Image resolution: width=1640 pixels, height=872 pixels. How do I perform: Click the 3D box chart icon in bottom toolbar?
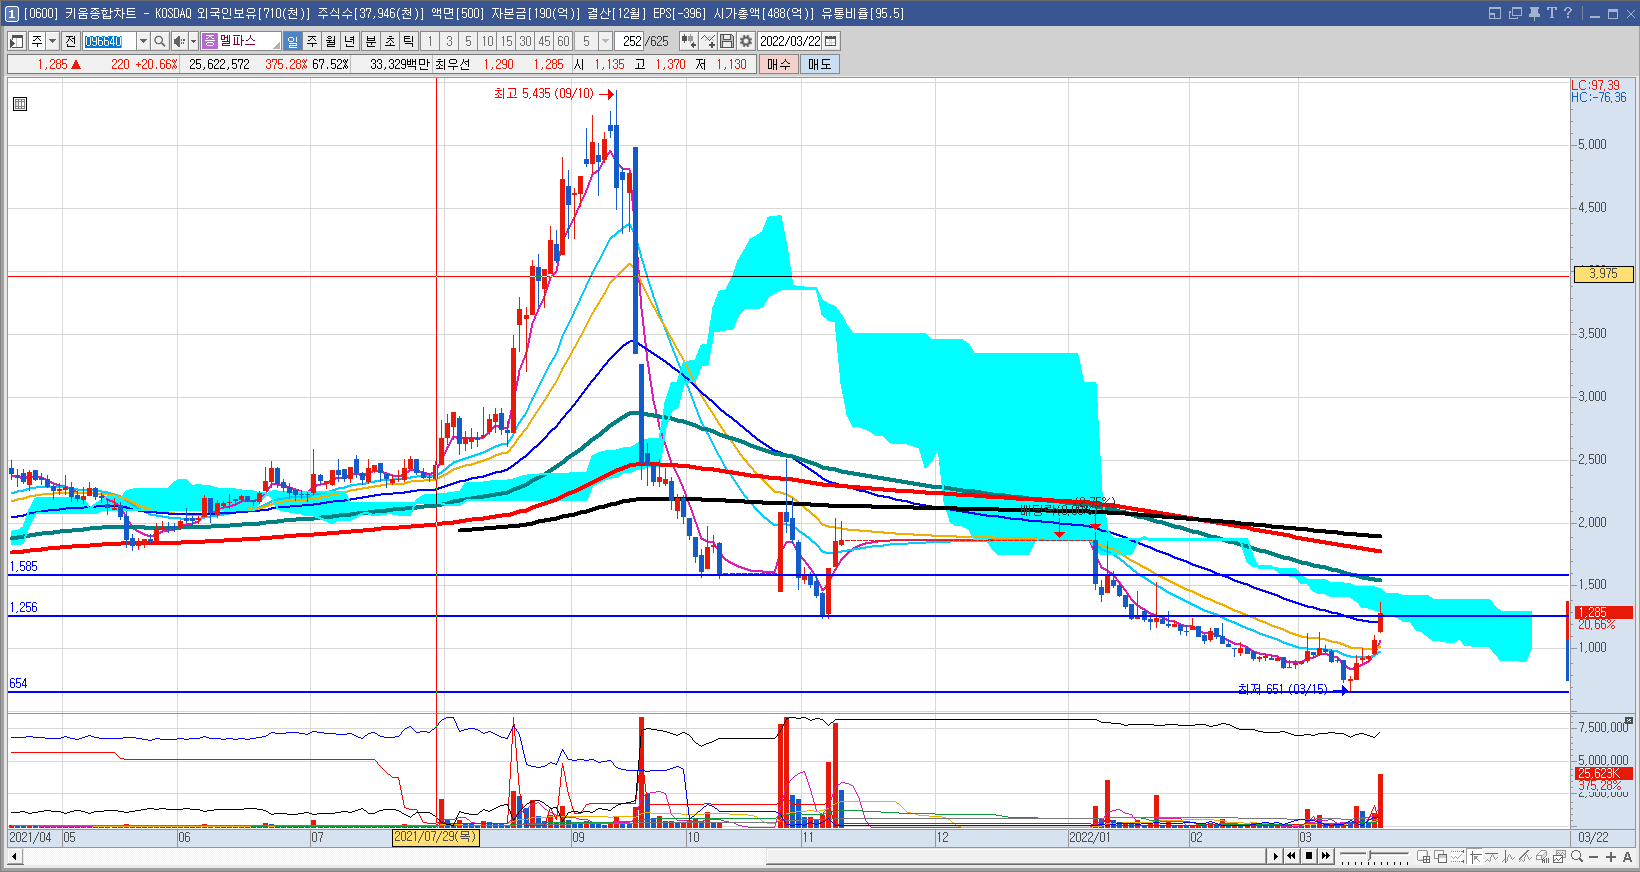coord(1542,856)
